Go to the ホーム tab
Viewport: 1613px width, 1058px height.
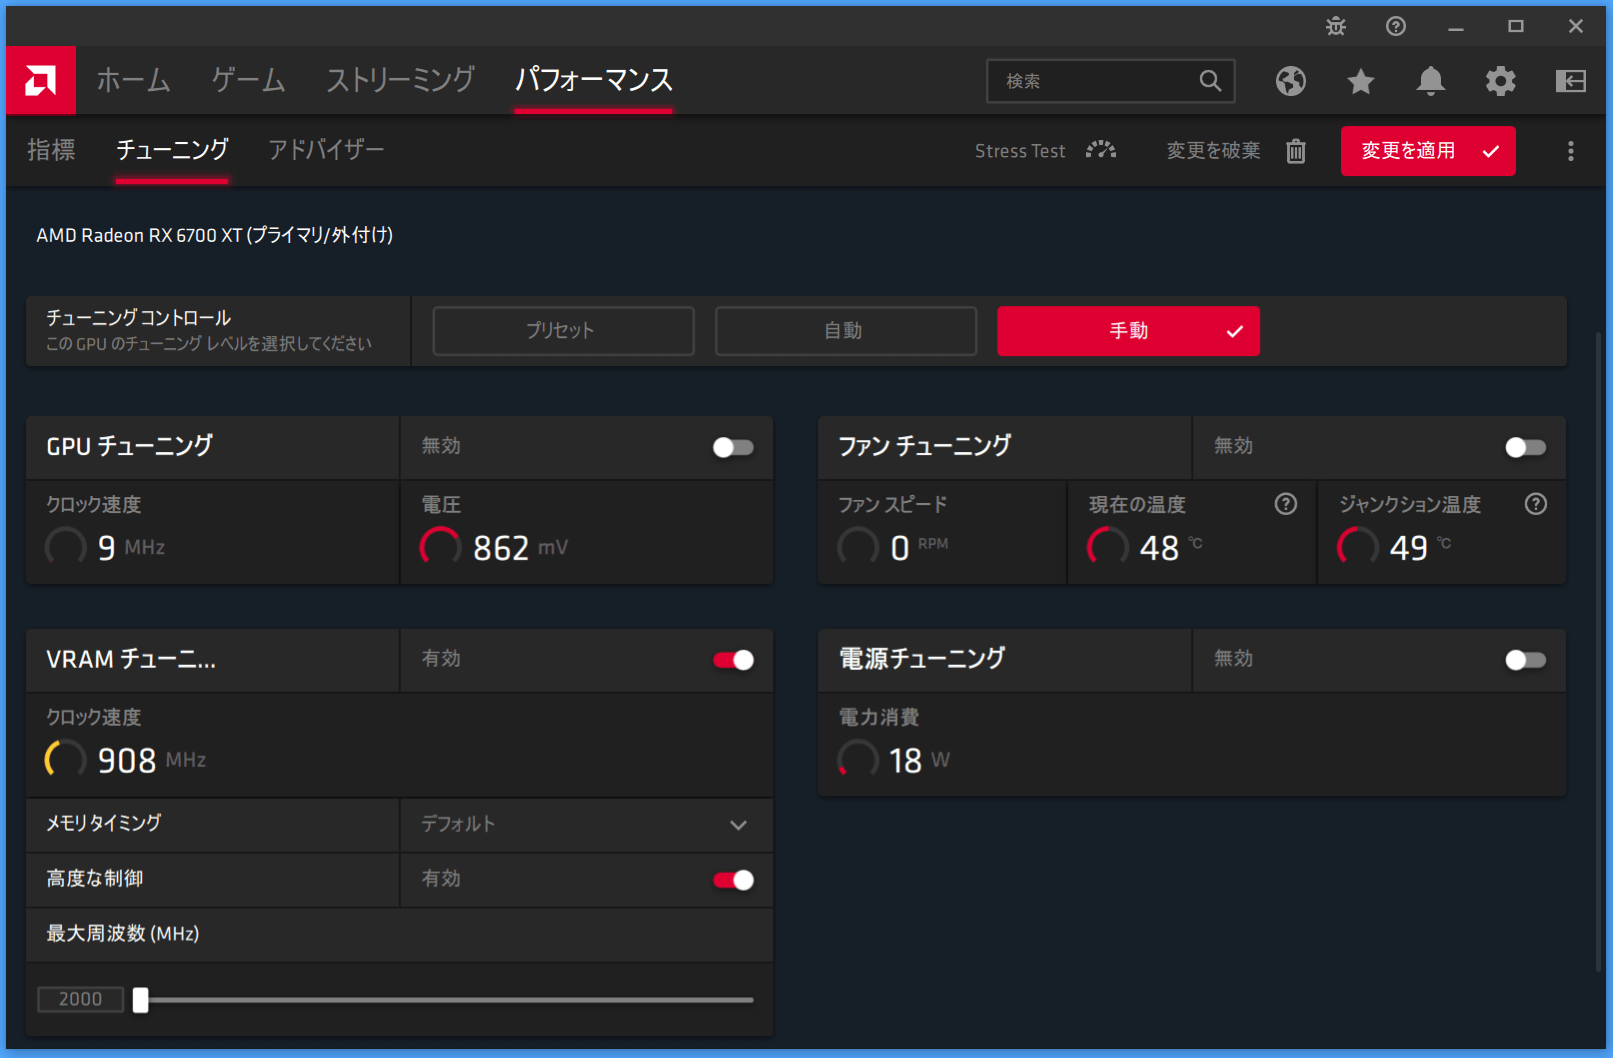click(133, 80)
